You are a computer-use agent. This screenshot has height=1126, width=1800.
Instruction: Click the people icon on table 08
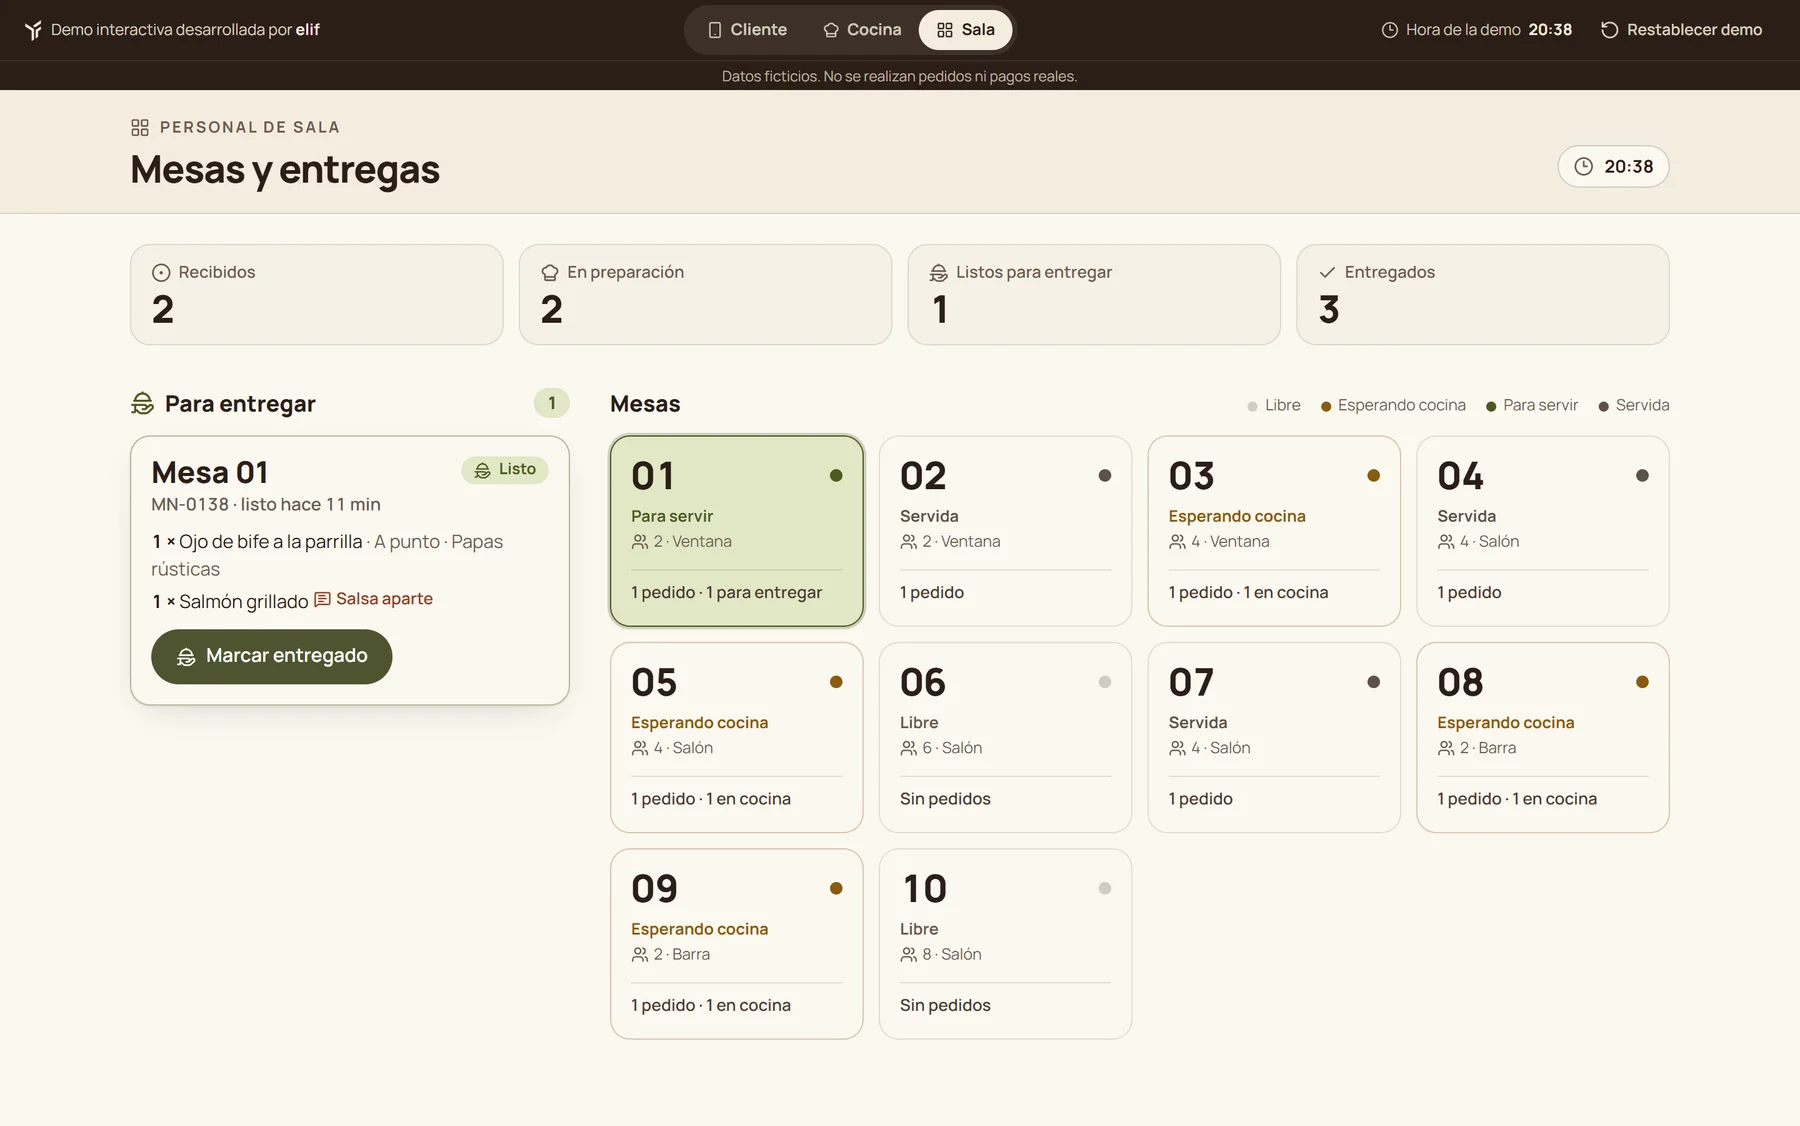point(1446,748)
